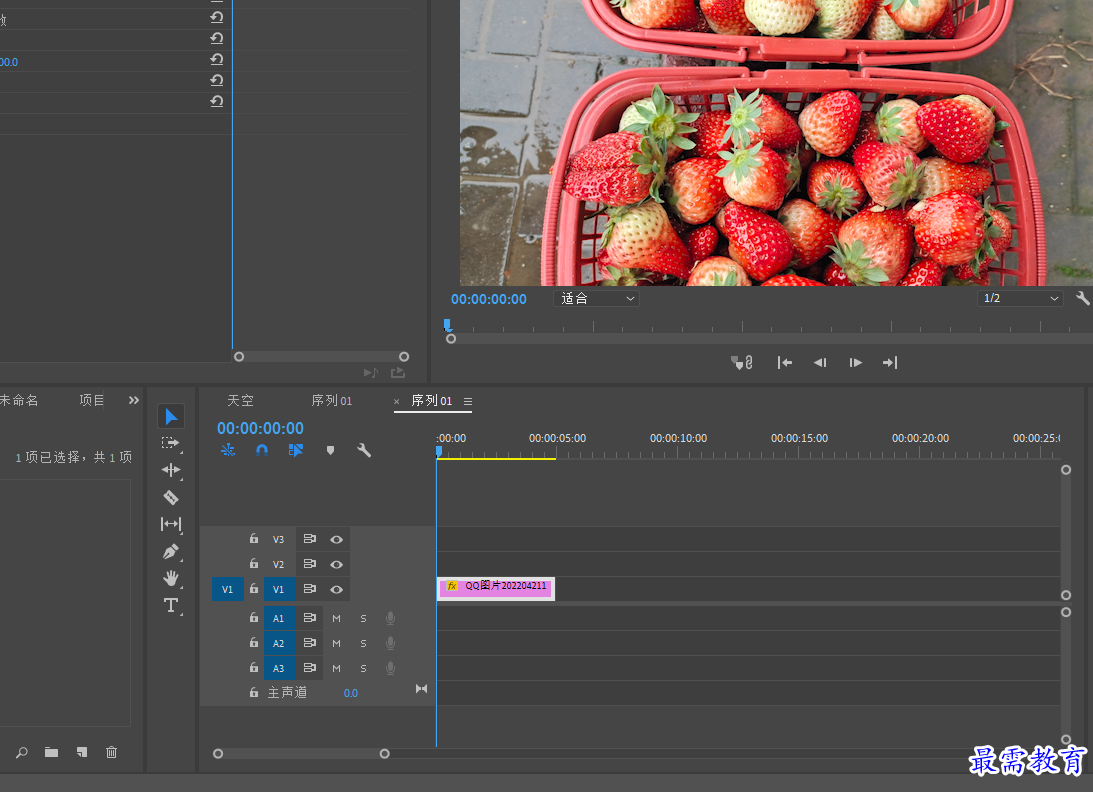Hide V3 track output eye
This screenshot has width=1093, height=792.
coord(336,540)
